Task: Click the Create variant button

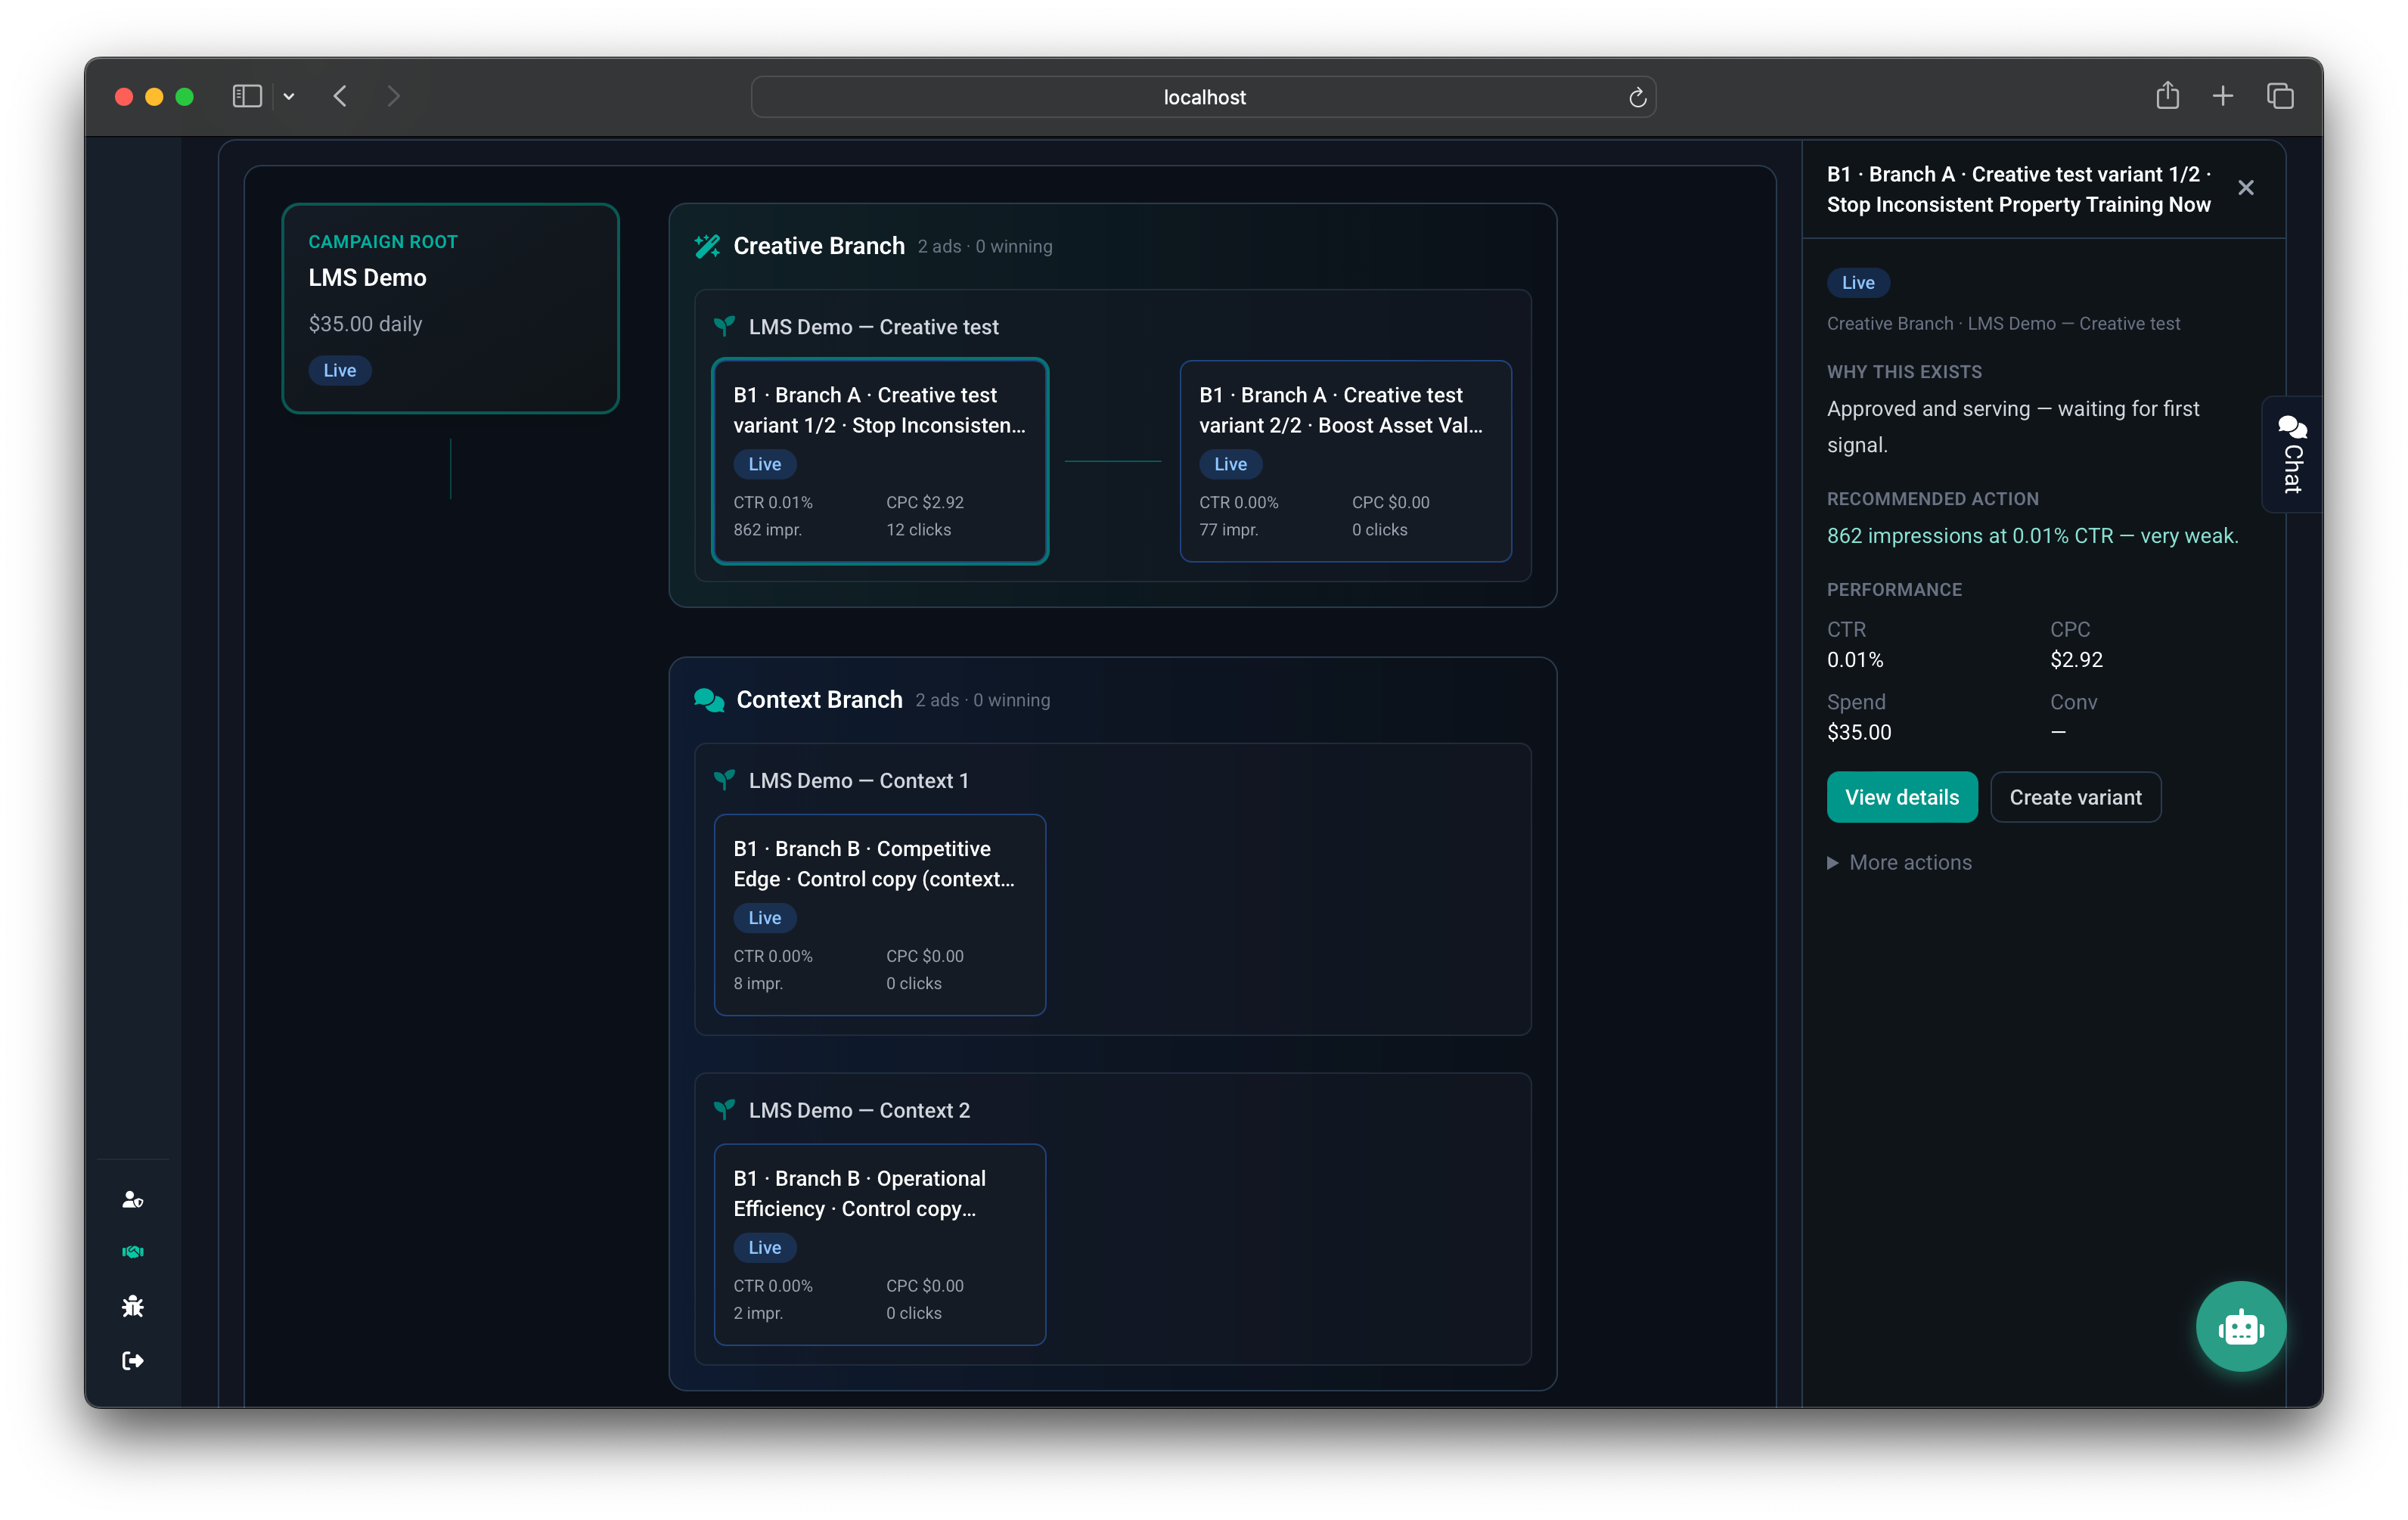Action: click(x=2075, y=797)
